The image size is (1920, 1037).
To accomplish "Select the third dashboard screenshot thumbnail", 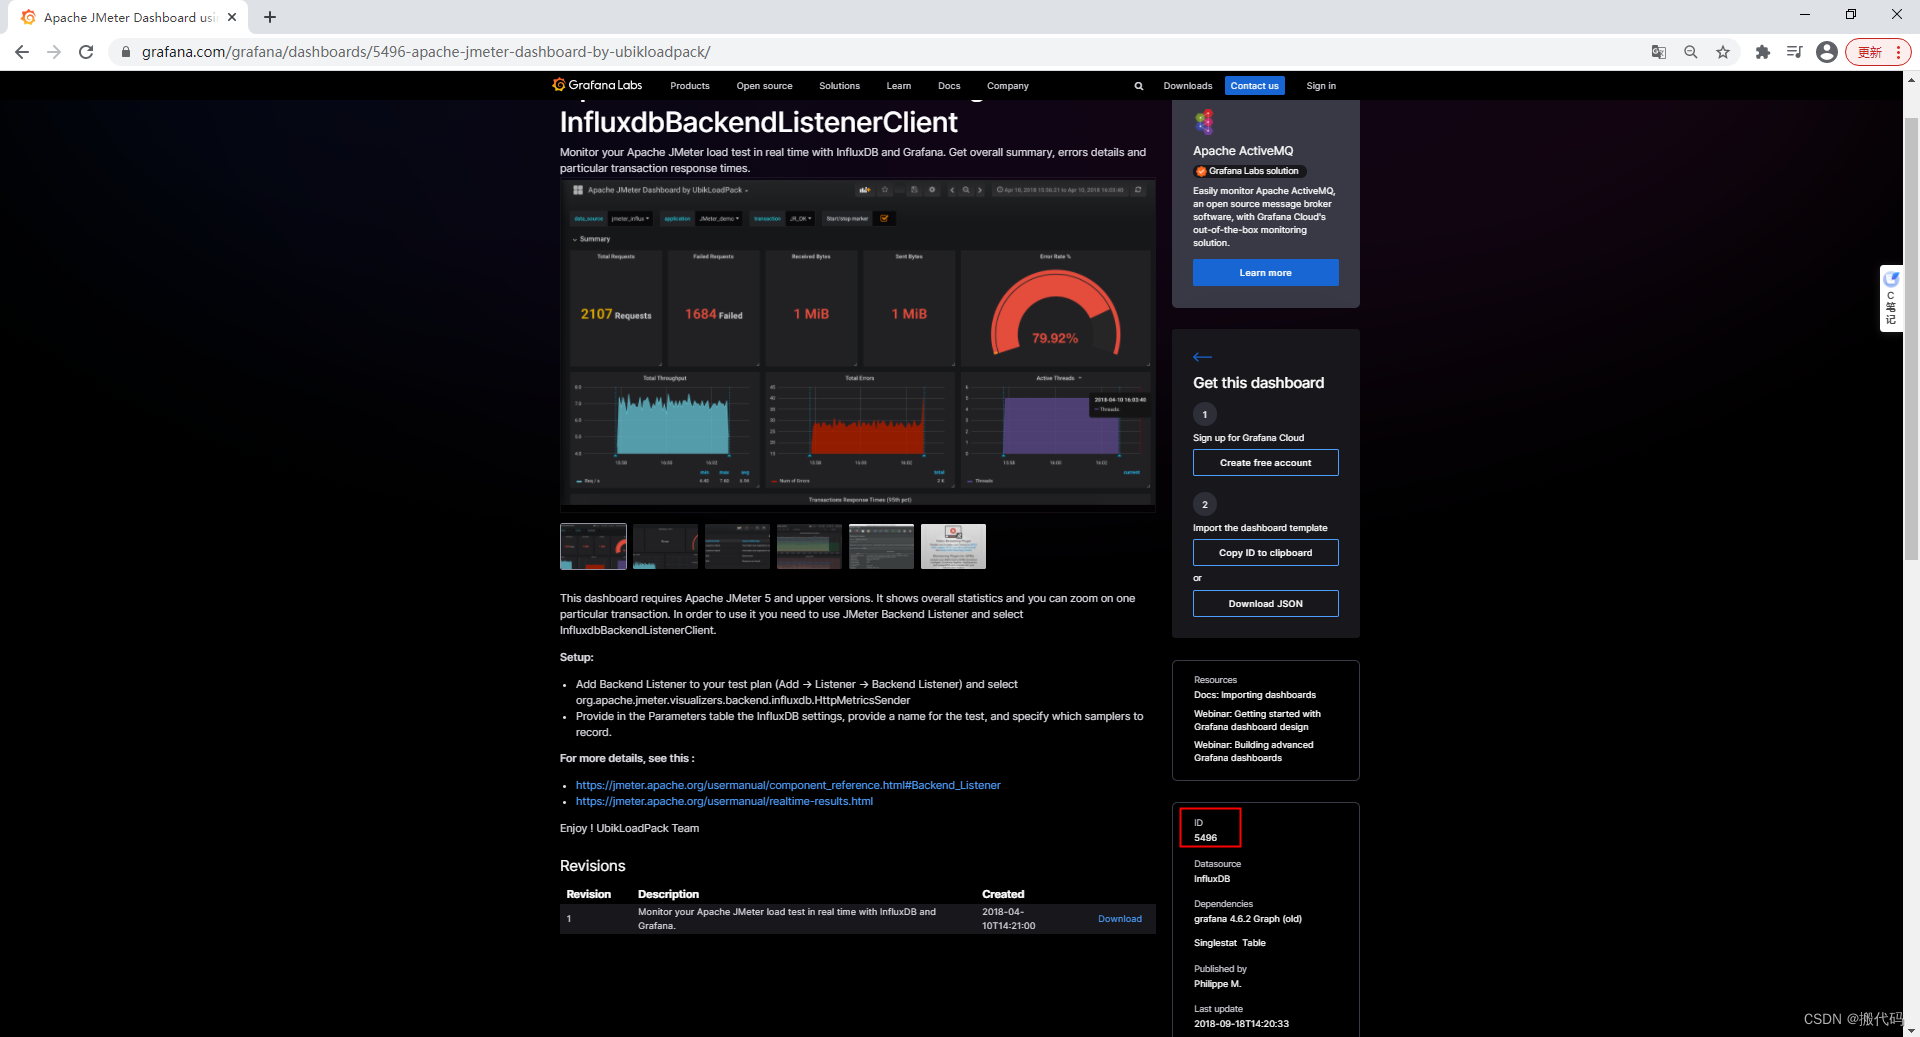I will click(x=737, y=546).
